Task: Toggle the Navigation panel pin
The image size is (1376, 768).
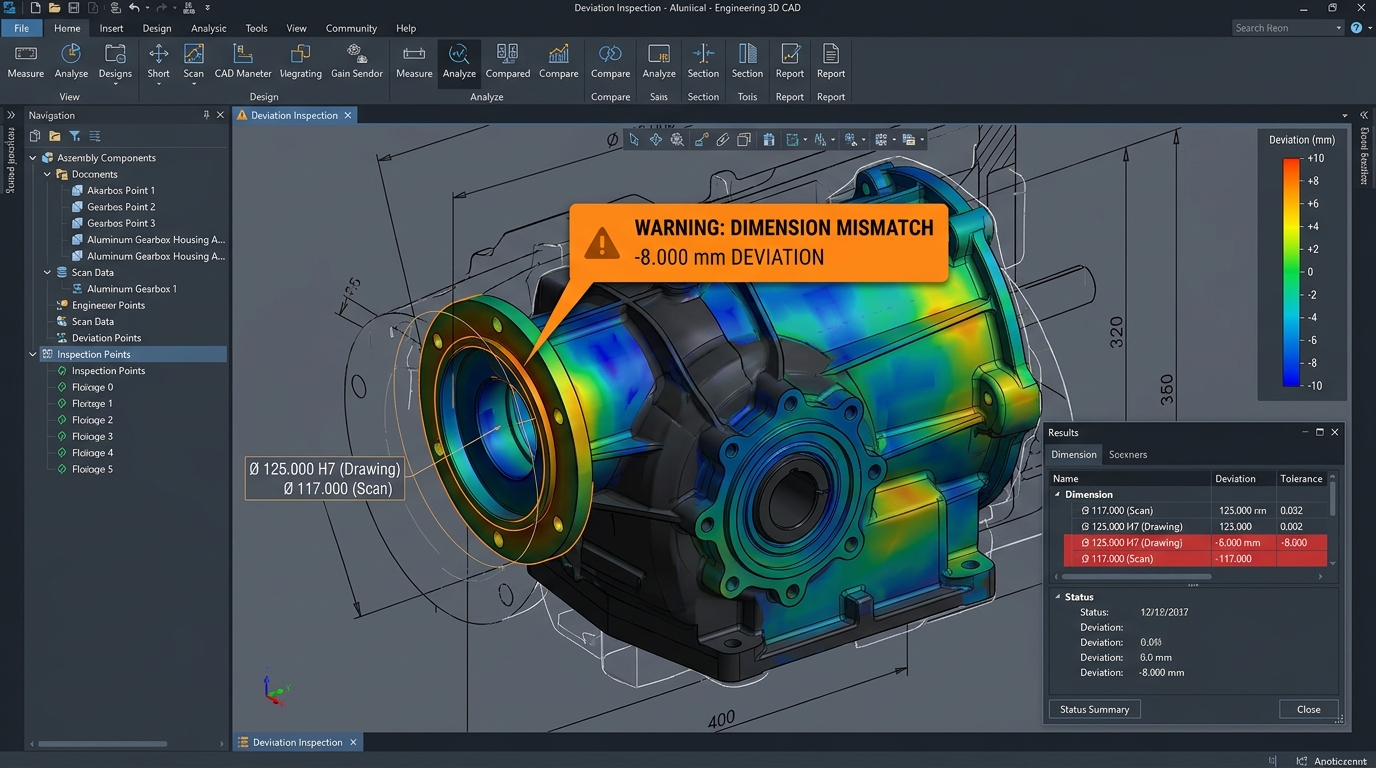Action: coord(206,115)
